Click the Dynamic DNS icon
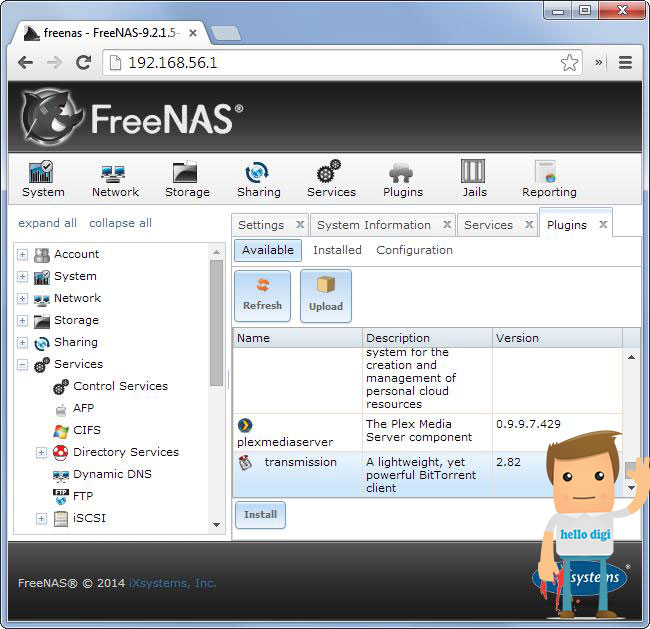Screen dimensions: 650x629 coord(61,476)
